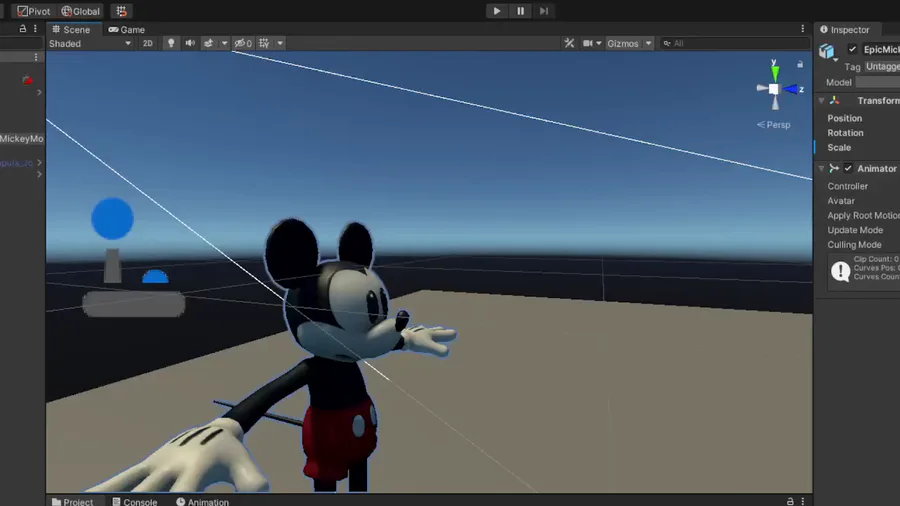Click the Apply Root Motion label
The height and width of the screenshot is (506, 900).
863,215
